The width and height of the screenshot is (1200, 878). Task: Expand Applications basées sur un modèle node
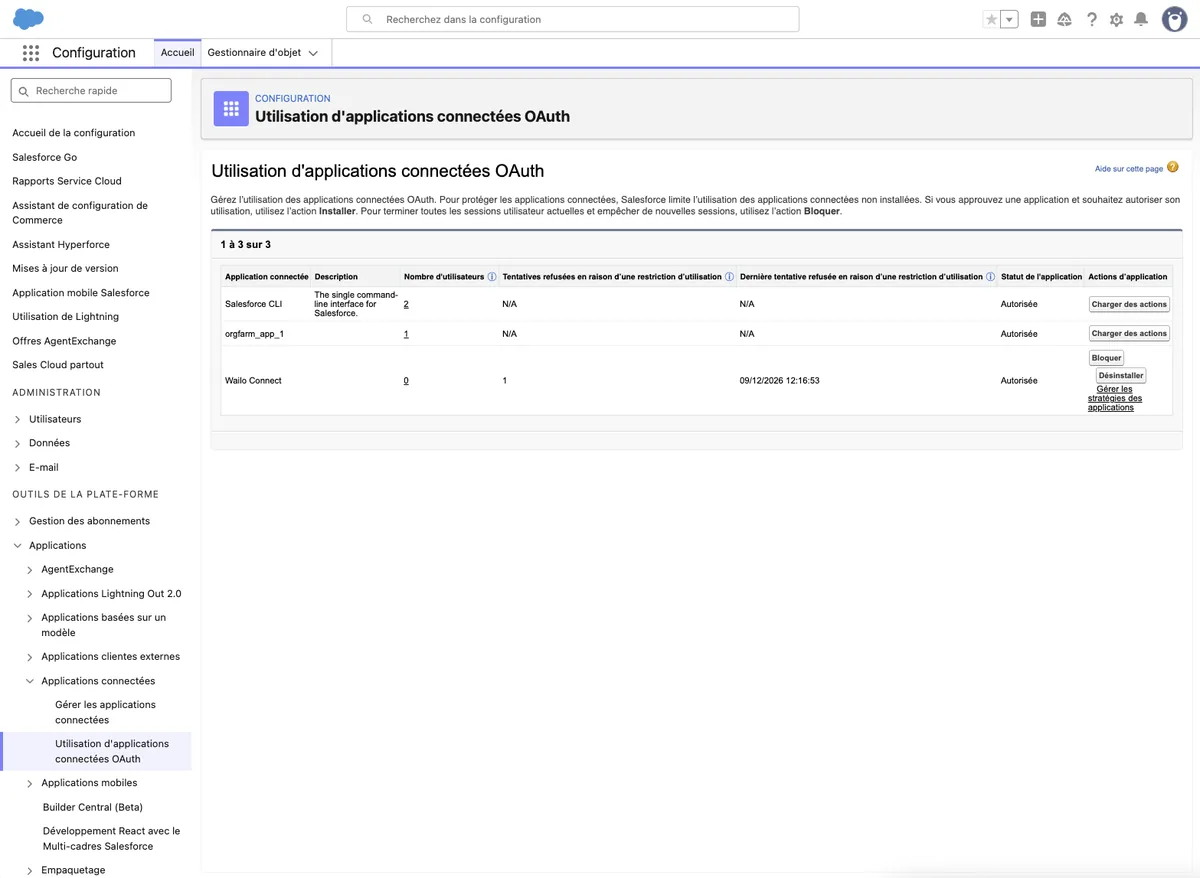tap(30, 618)
